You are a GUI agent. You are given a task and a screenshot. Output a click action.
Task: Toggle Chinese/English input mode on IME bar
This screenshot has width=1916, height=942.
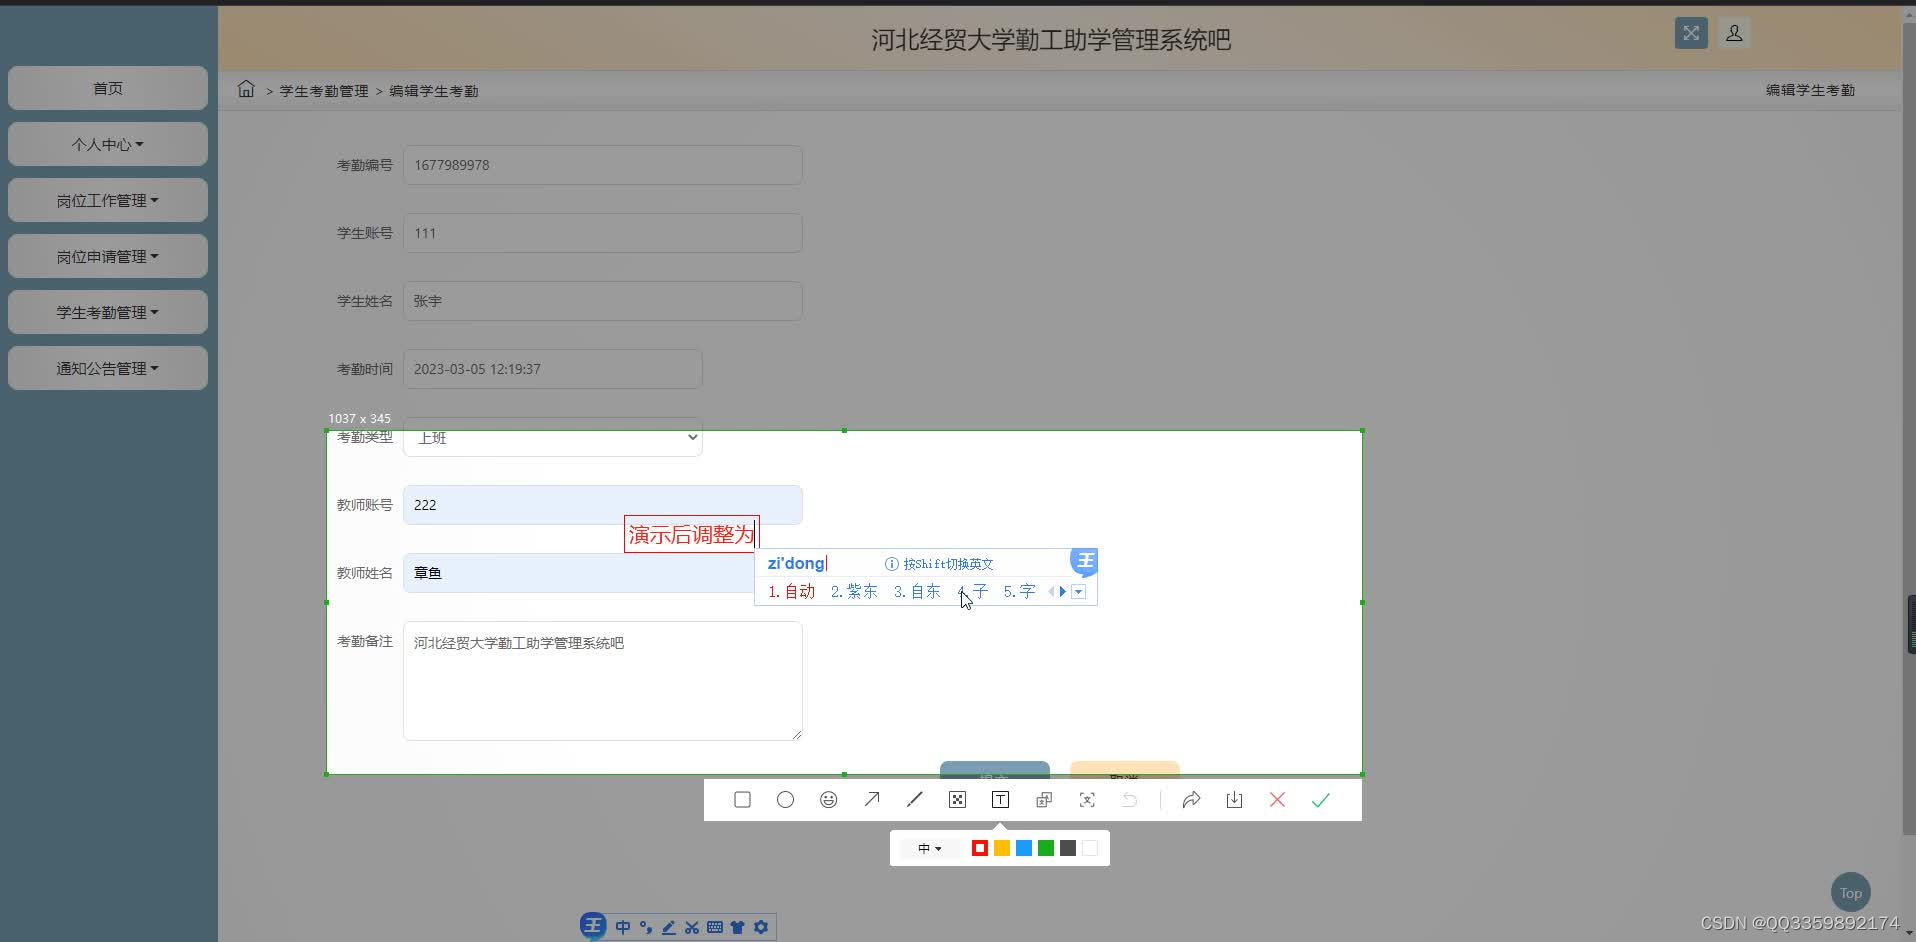623,927
